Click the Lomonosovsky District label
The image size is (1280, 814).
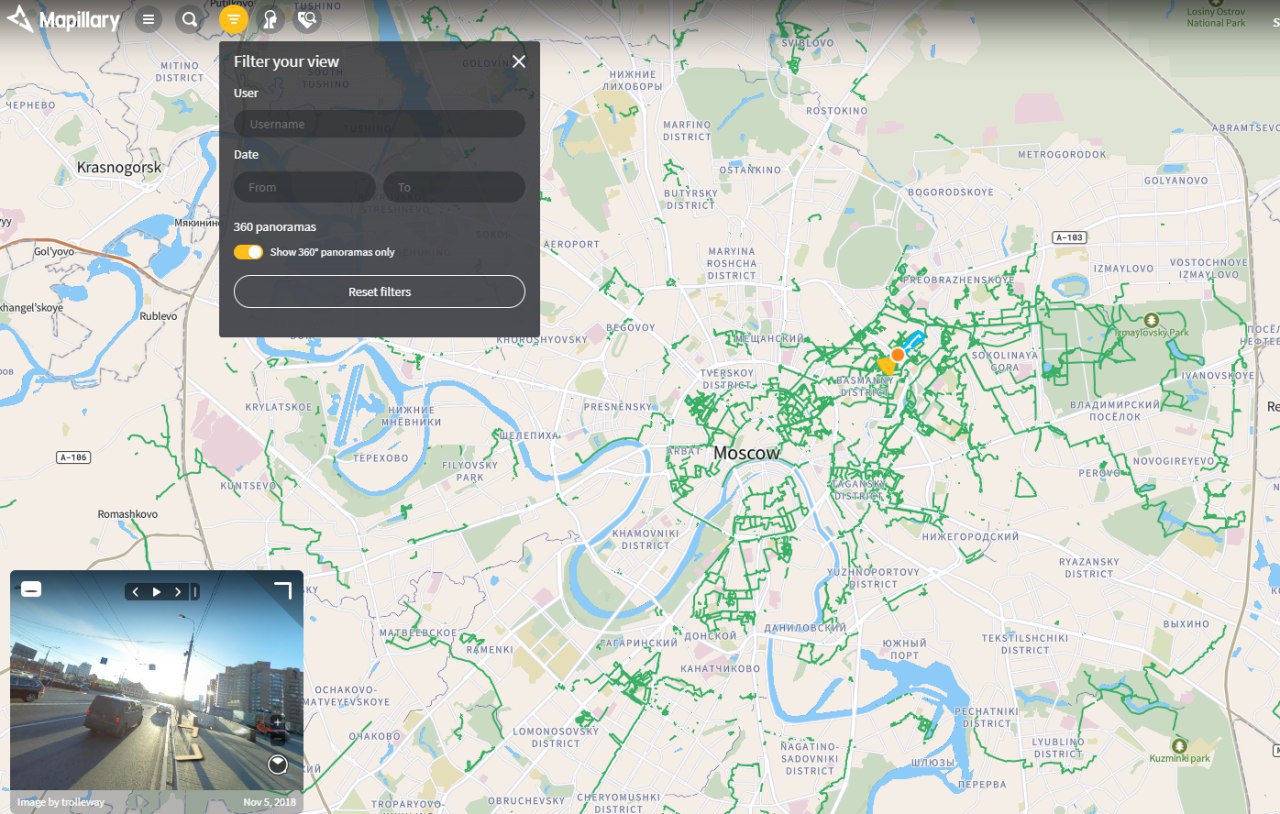click(x=555, y=737)
